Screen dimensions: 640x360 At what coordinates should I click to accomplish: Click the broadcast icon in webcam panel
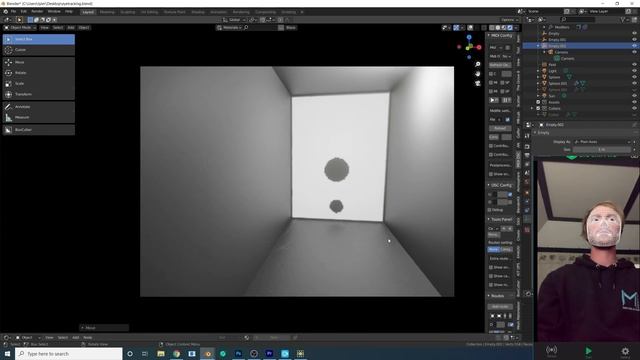pos(551,350)
